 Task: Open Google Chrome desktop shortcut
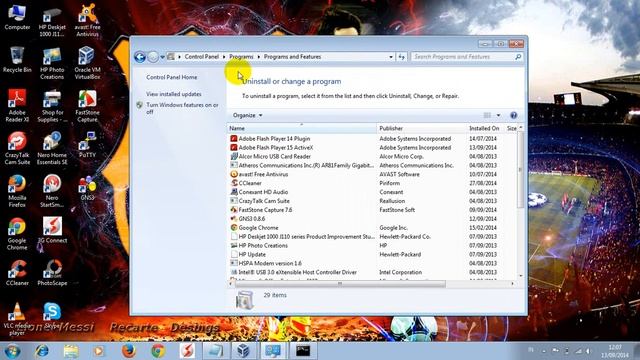pos(17,233)
